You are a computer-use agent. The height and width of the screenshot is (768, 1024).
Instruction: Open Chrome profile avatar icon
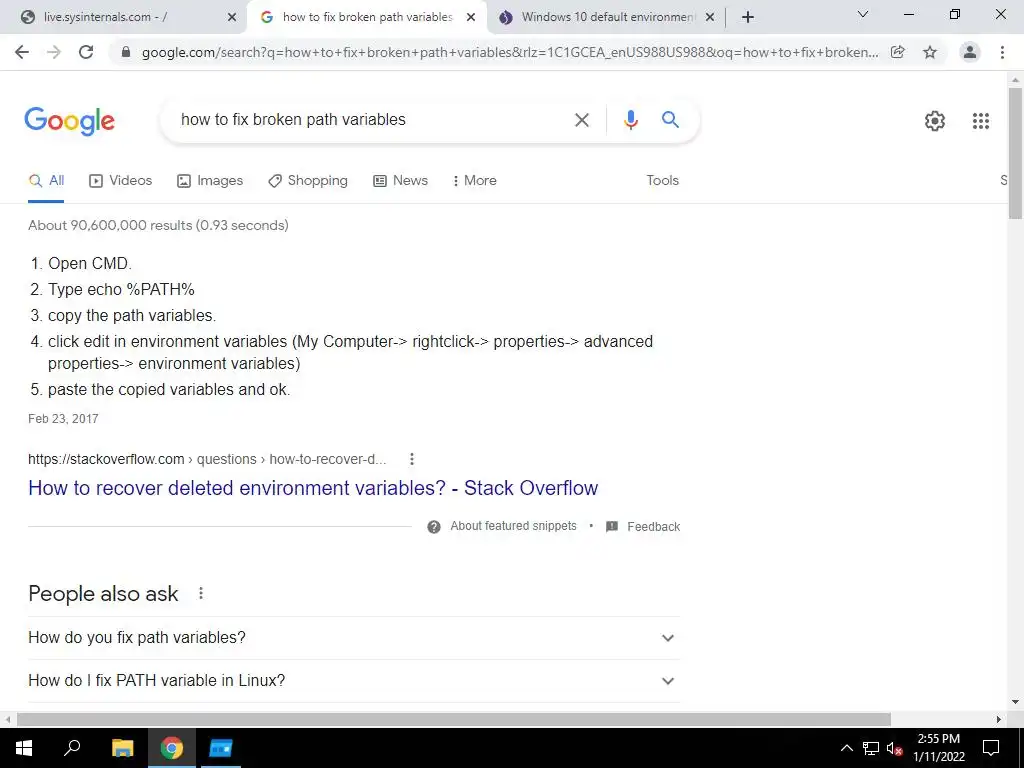pyautogui.click(x=970, y=52)
